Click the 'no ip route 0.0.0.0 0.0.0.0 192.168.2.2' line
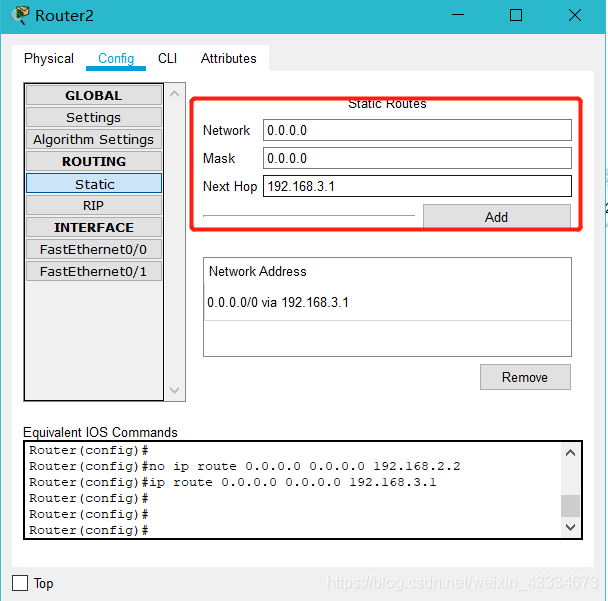The height and width of the screenshot is (601, 608). [245, 466]
